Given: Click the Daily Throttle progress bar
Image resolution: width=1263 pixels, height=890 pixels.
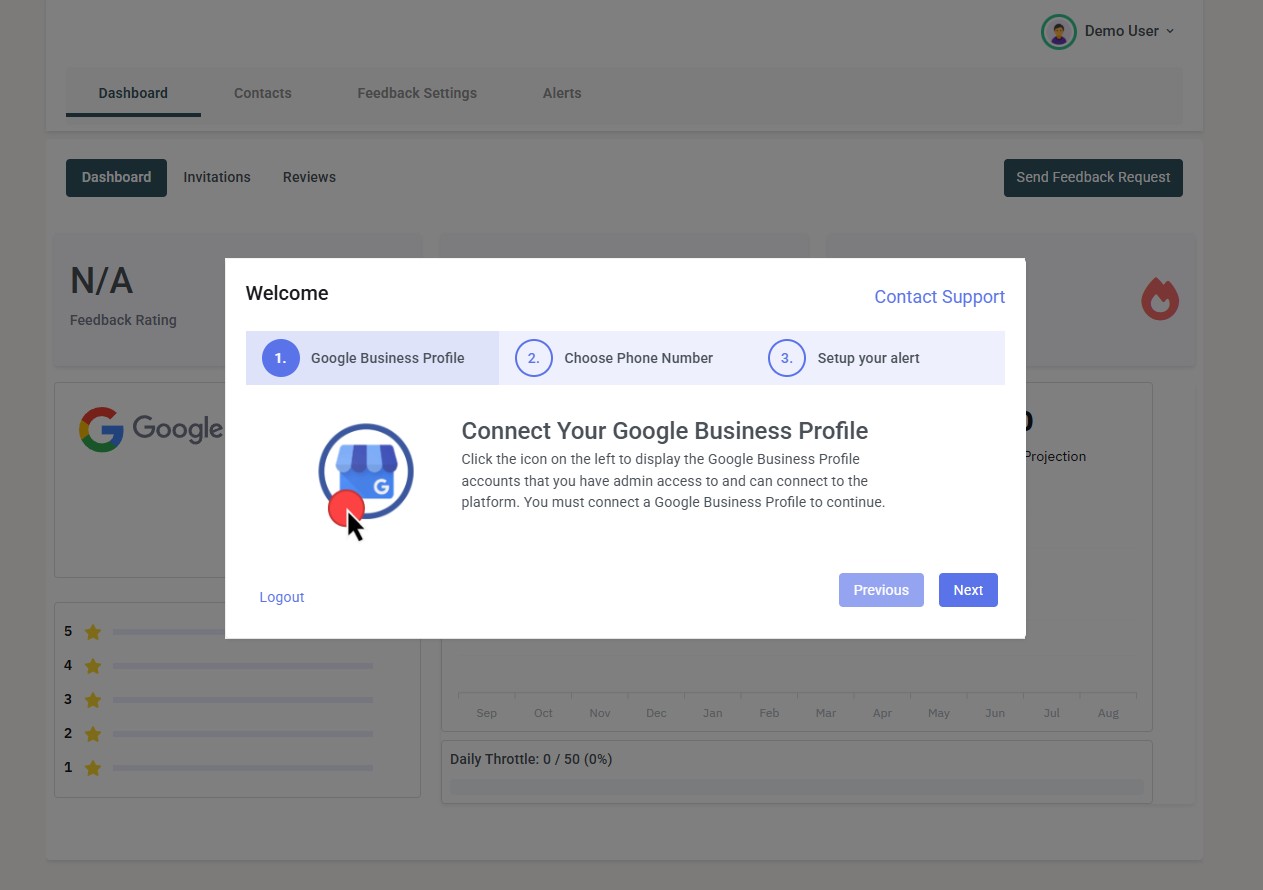Looking at the screenshot, I should click(797, 787).
